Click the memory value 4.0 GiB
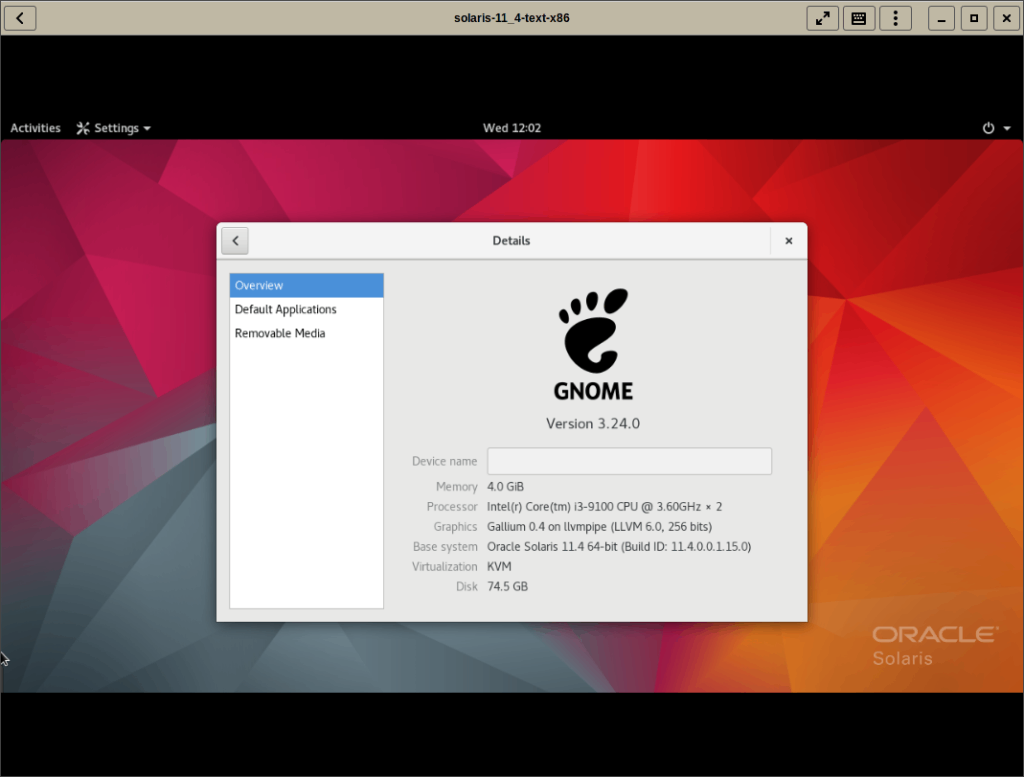The image size is (1024, 777). click(505, 486)
